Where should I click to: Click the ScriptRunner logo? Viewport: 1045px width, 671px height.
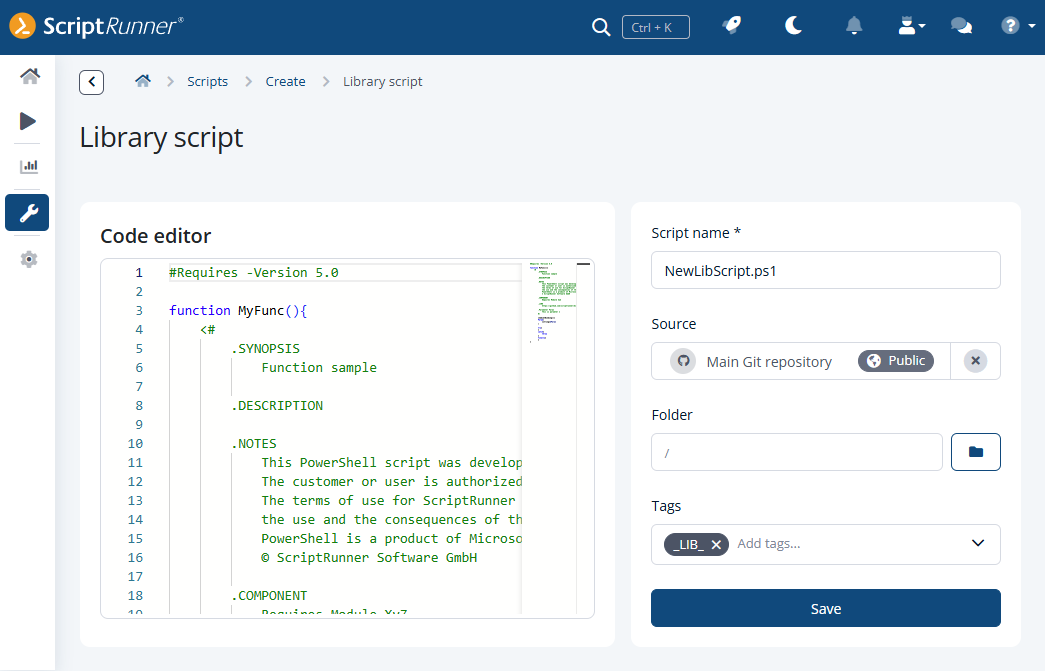click(97, 26)
